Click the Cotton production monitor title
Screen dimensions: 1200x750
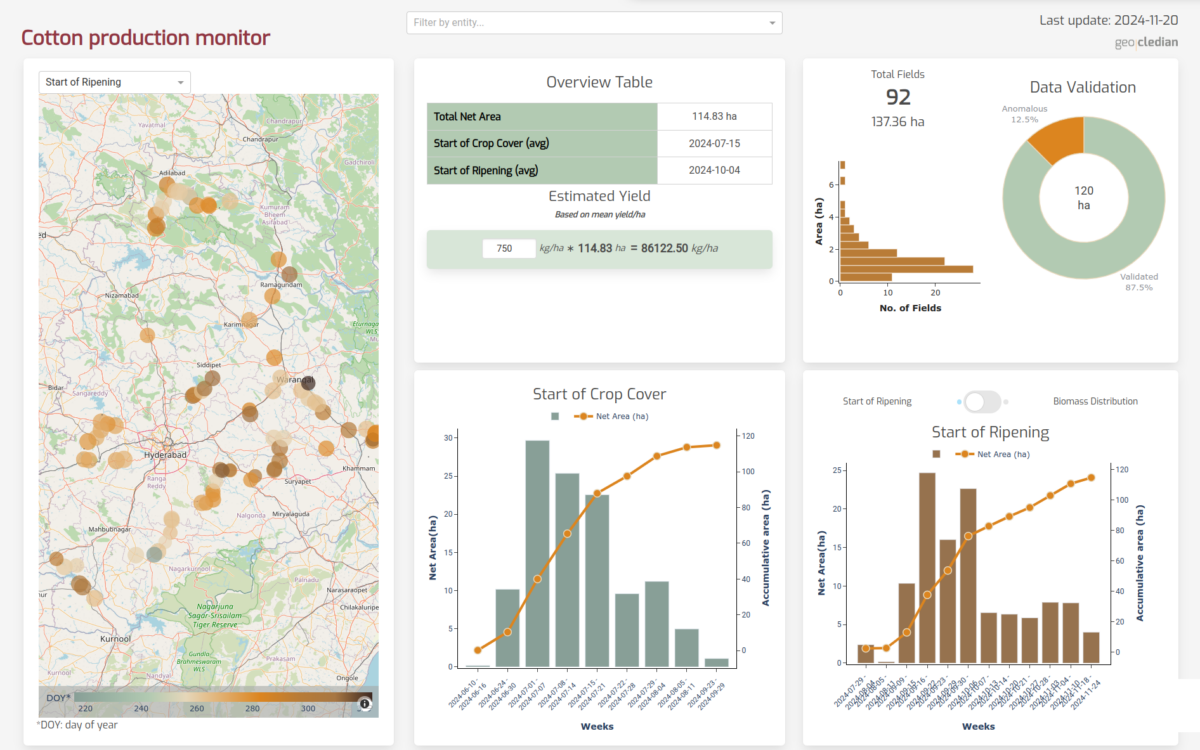coord(146,38)
